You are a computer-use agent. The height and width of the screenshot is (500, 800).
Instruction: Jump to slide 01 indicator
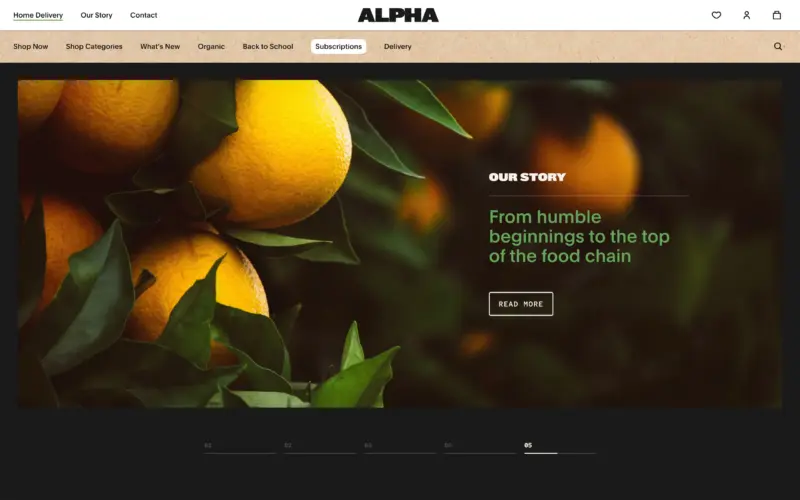point(240,448)
